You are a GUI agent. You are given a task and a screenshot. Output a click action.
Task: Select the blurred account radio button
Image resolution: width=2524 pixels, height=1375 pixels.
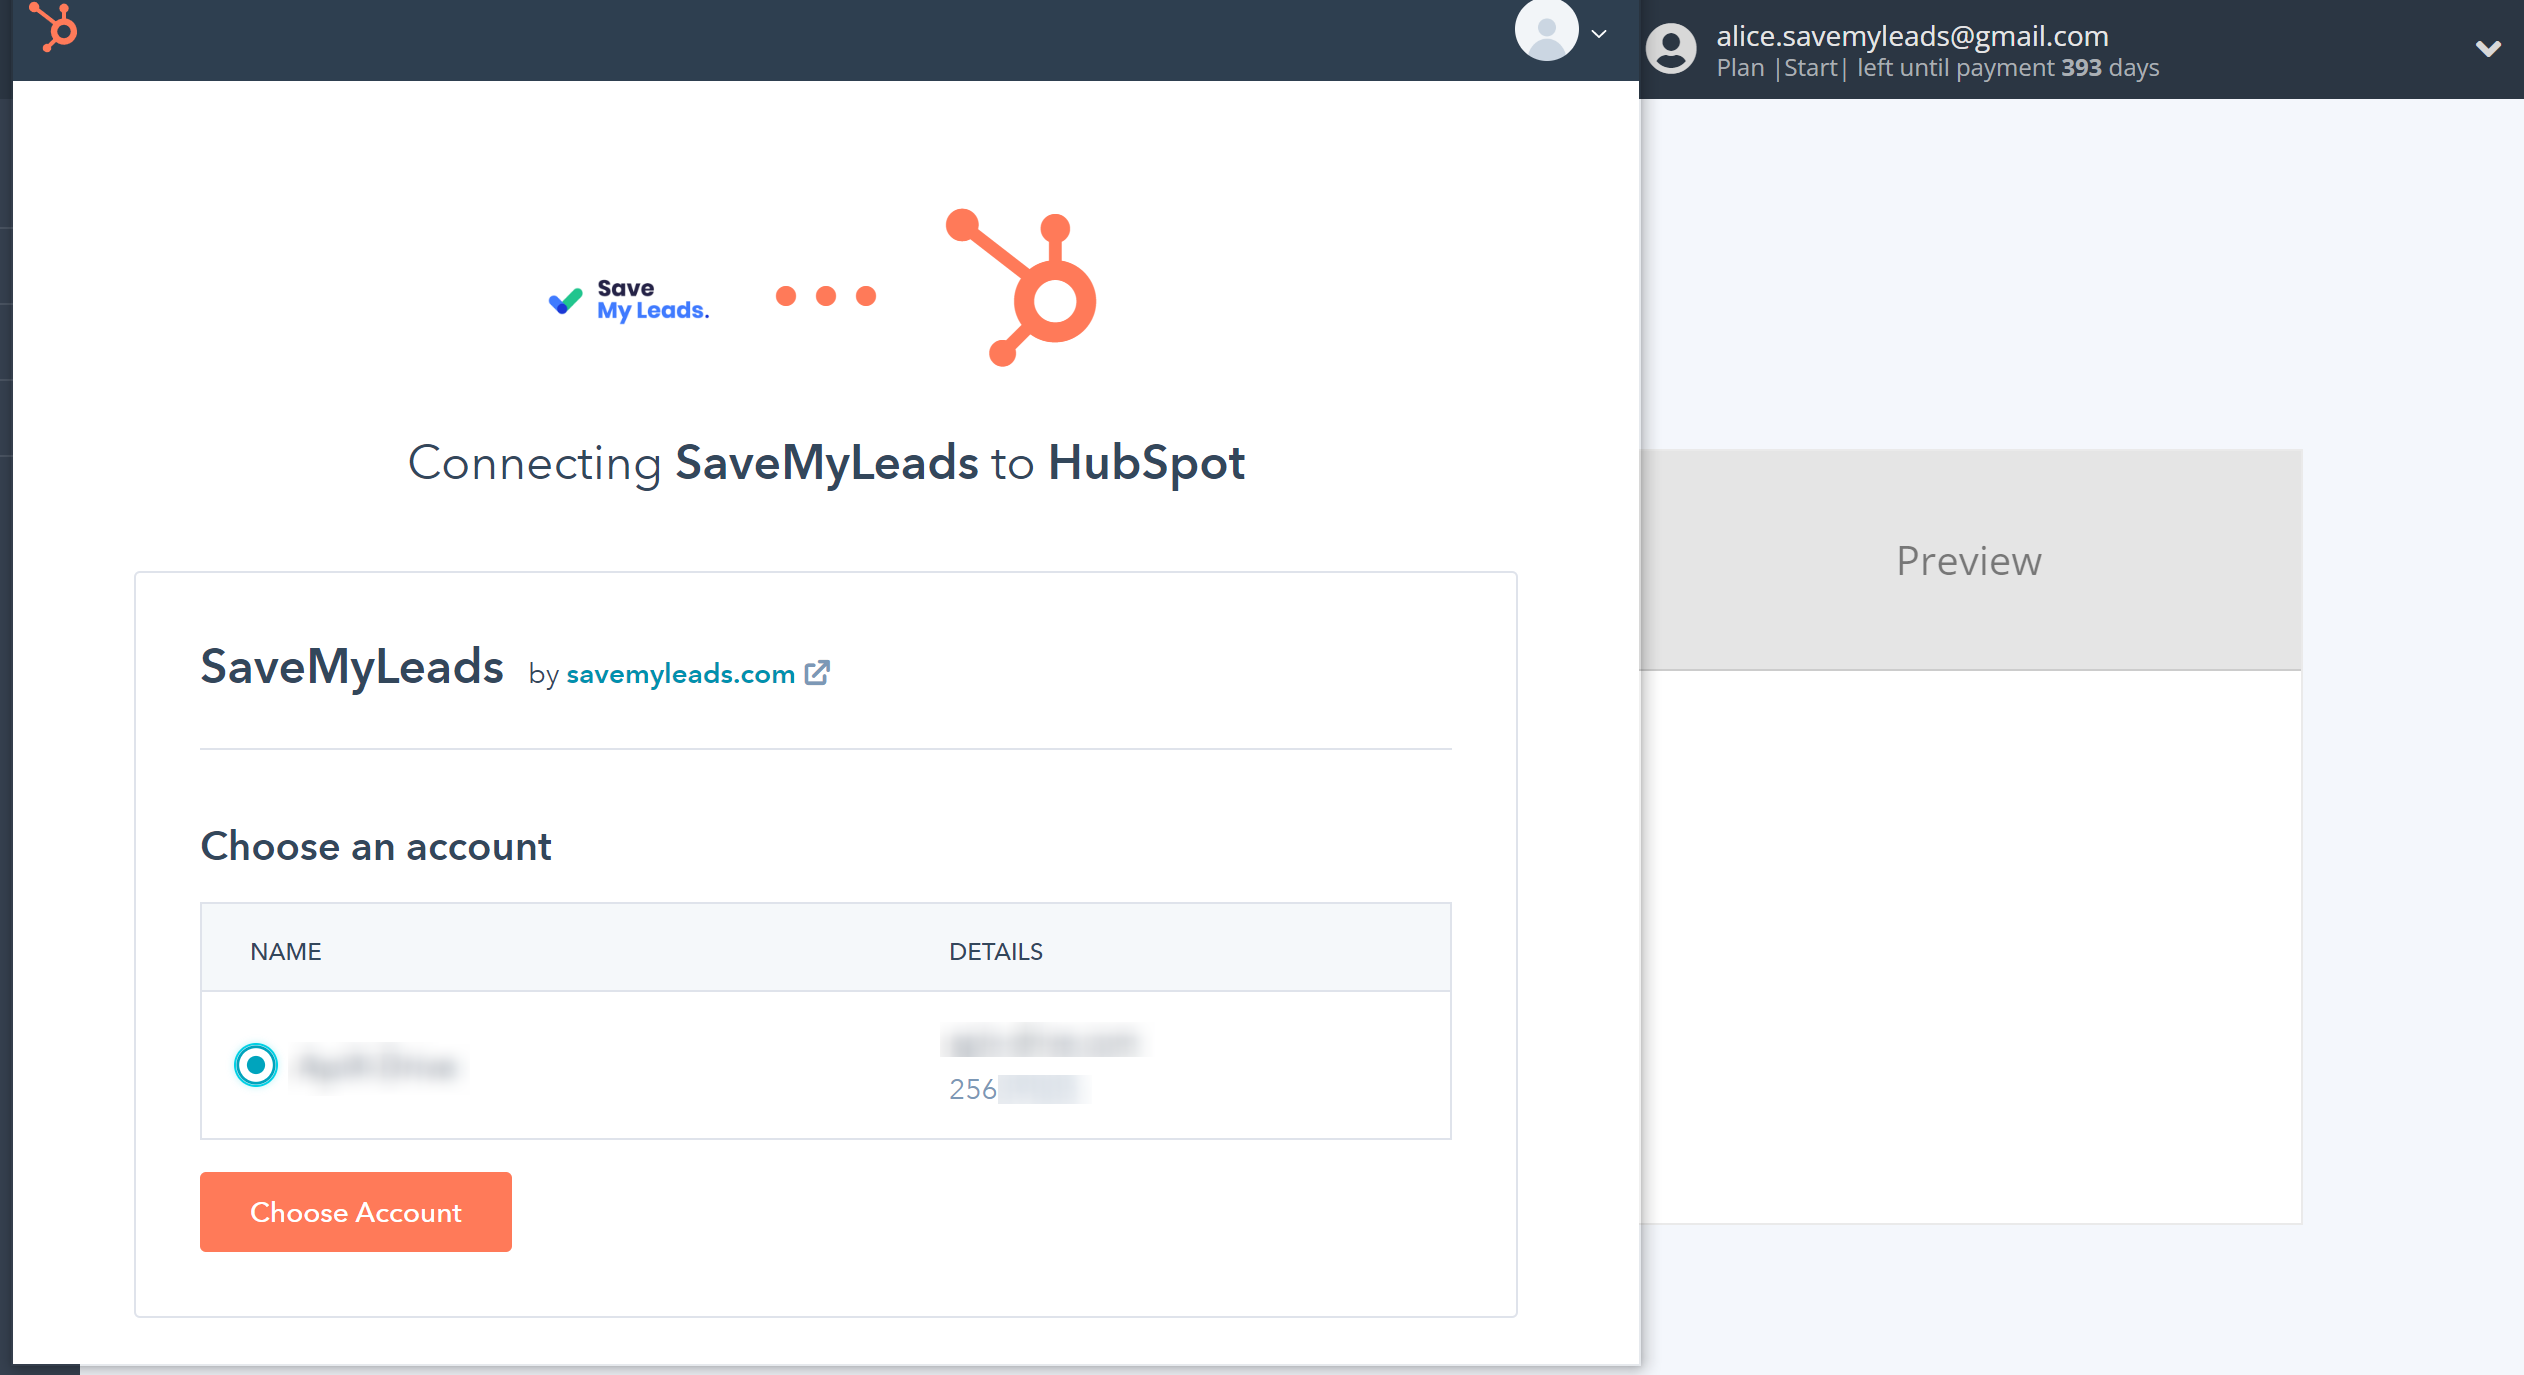(x=256, y=1065)
